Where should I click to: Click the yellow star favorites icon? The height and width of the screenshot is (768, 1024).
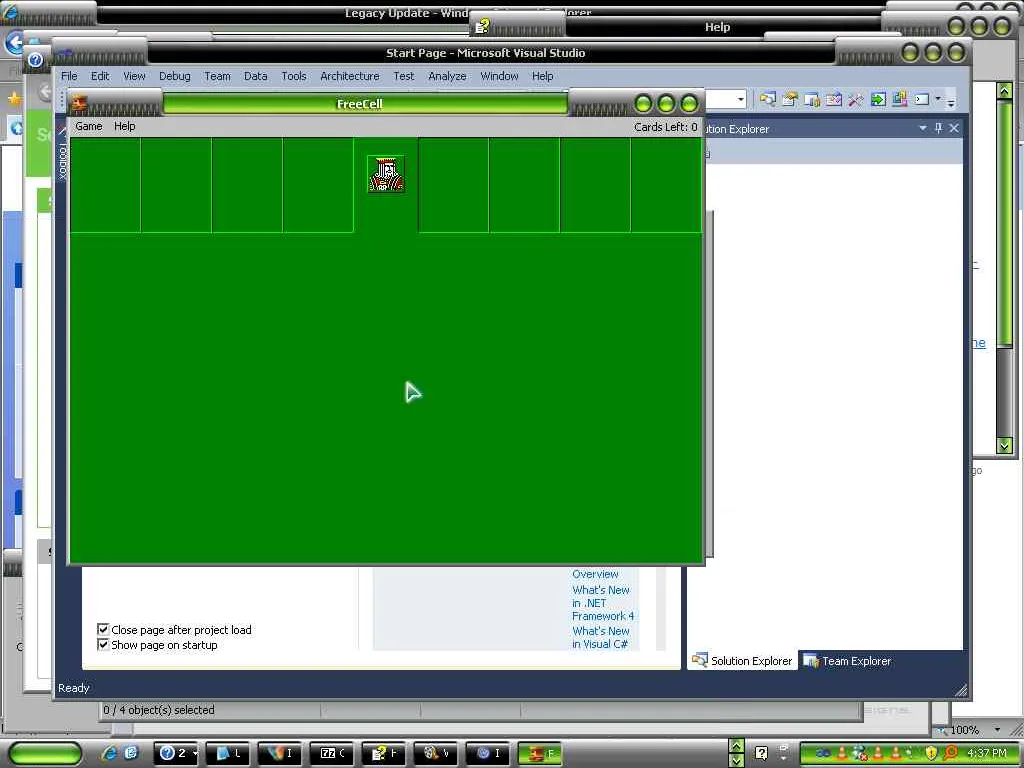pyautogui.click(x=14, y=99)
